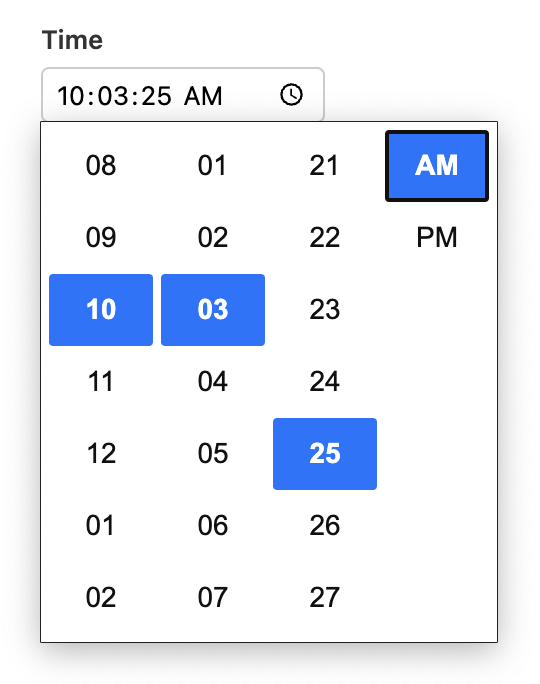Viewport: 540px width, 684px height.
Task: Click highlighted minute 03
Action: 213,310
